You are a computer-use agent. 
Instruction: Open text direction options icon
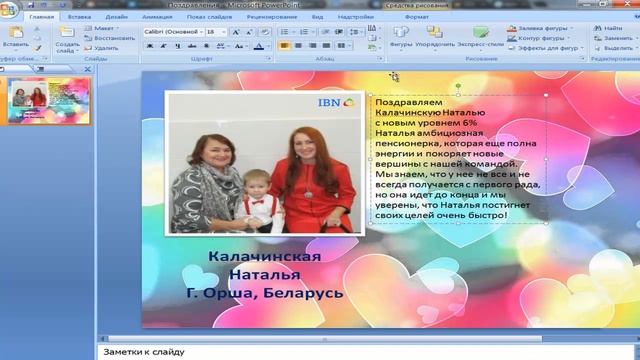click(372, 28)
